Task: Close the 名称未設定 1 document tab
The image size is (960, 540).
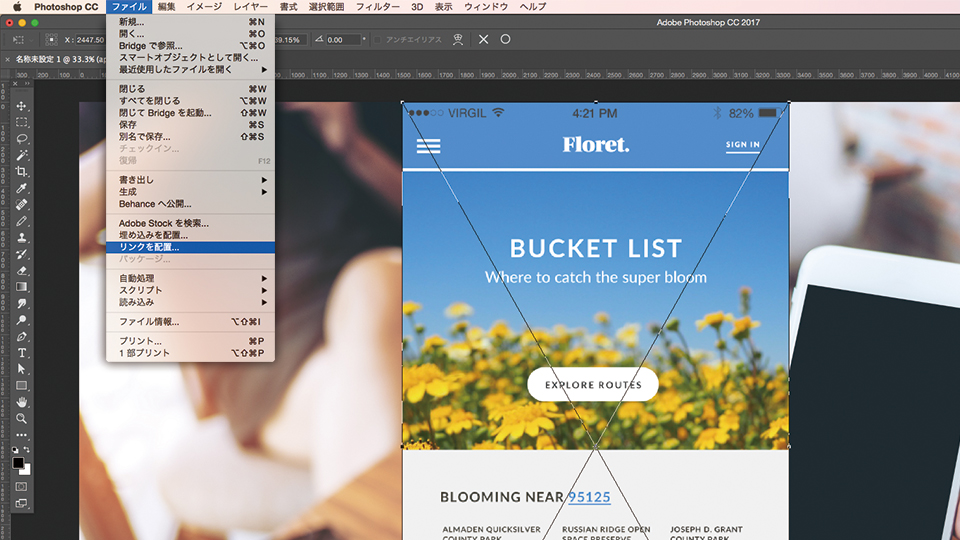Action: (x=7, y=59)
